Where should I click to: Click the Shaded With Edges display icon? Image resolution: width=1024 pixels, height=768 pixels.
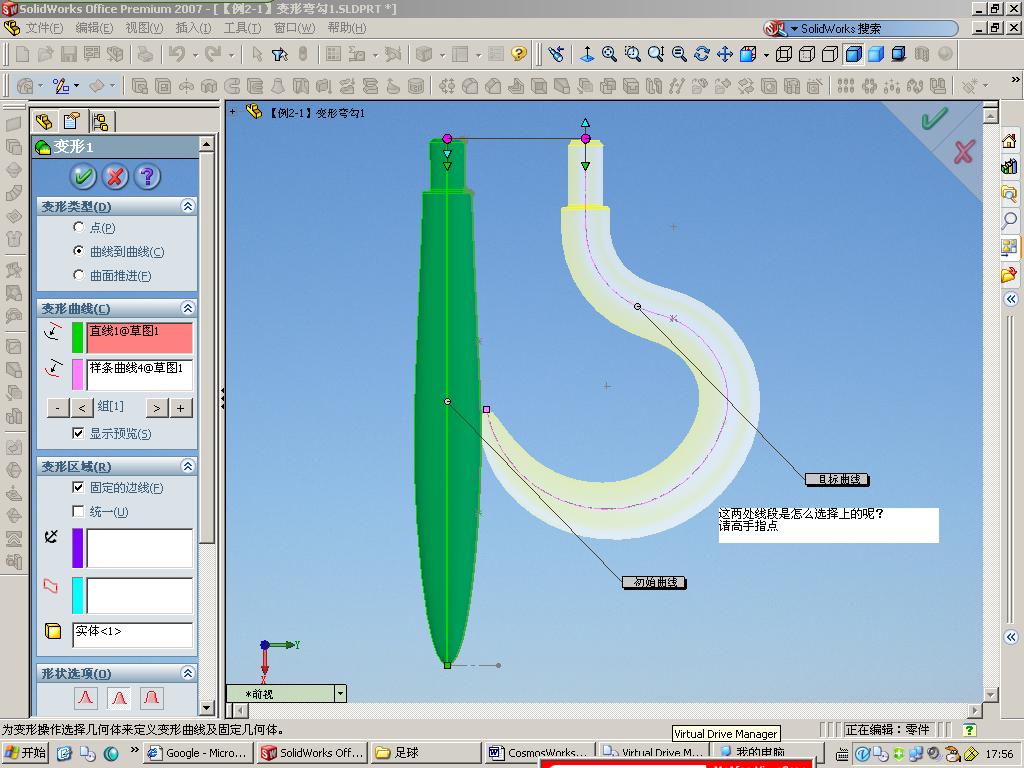[x=854, y=54]
